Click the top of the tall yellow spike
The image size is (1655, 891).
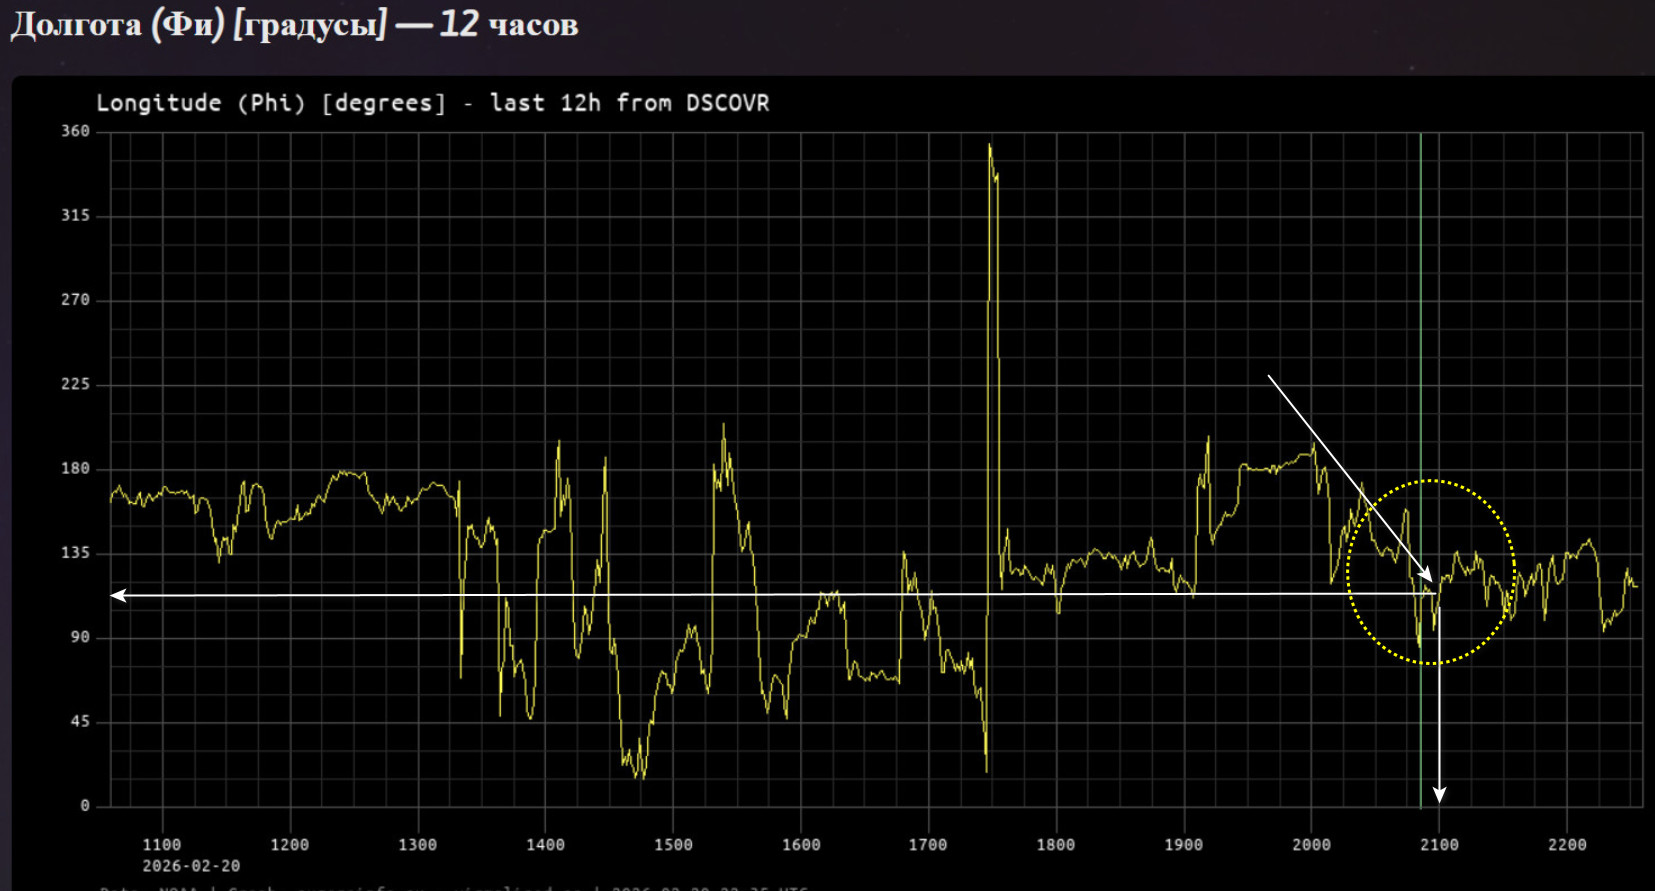pyautogui.click(x=990, y=146)
